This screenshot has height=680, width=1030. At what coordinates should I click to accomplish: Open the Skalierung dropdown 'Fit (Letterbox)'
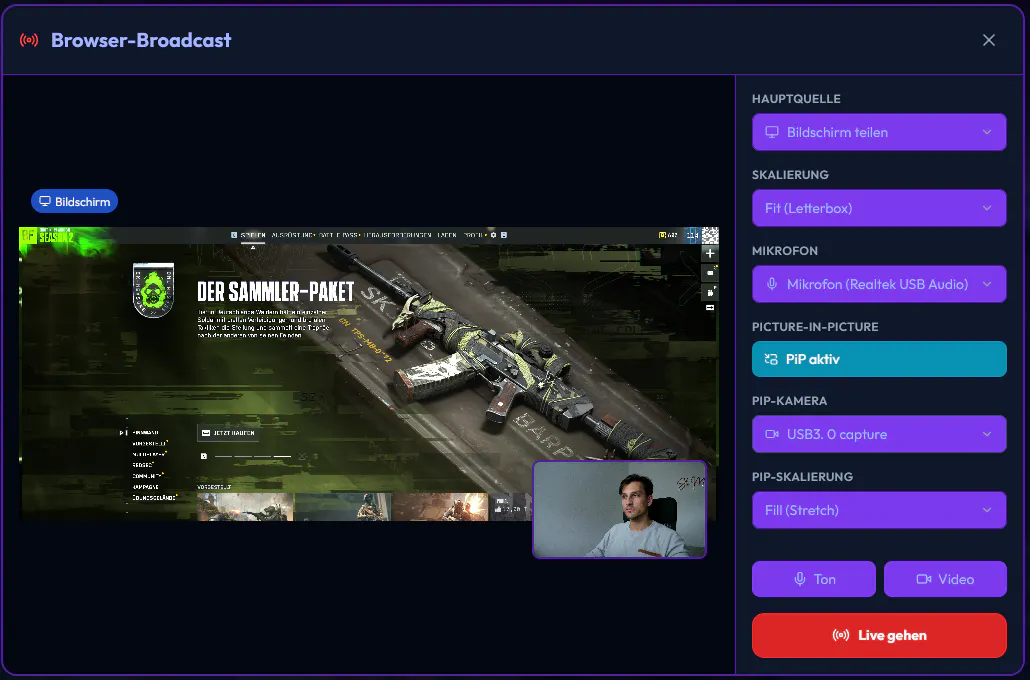pyautogui.click(x=879, y=208)
